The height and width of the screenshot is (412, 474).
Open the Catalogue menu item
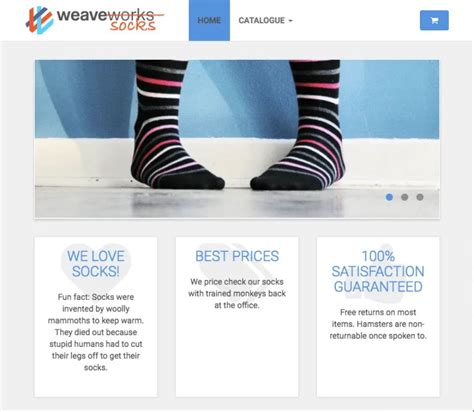click(x=265, y=20)
